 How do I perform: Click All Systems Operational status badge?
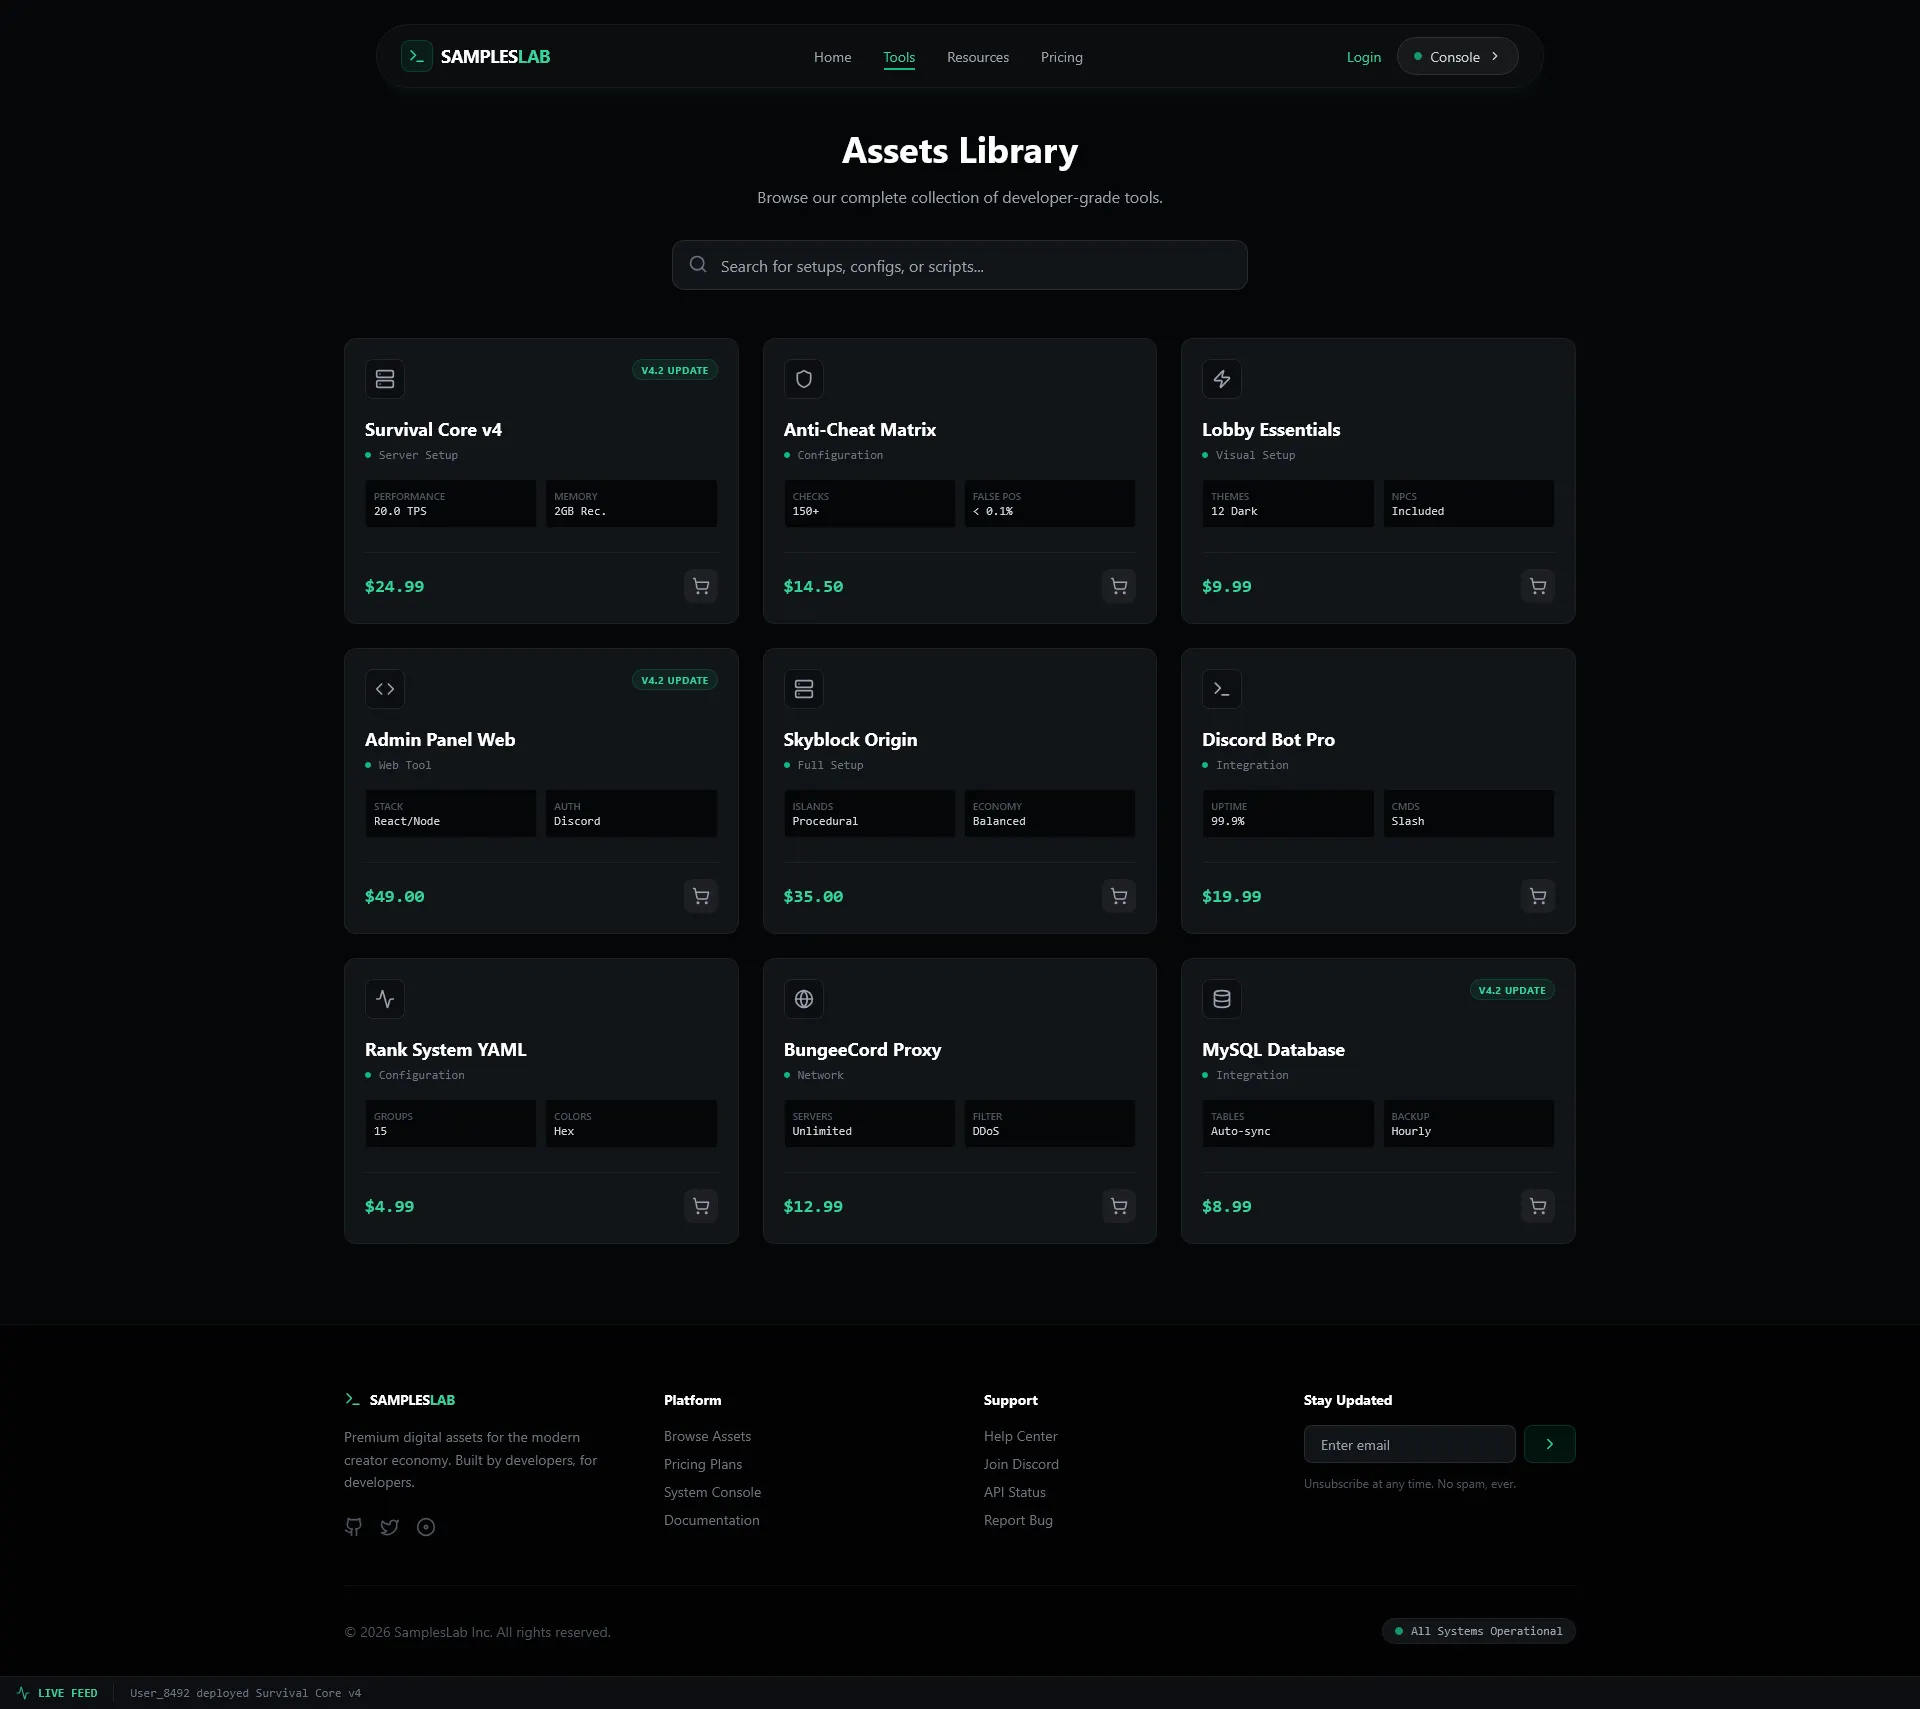(1478, 1631)
